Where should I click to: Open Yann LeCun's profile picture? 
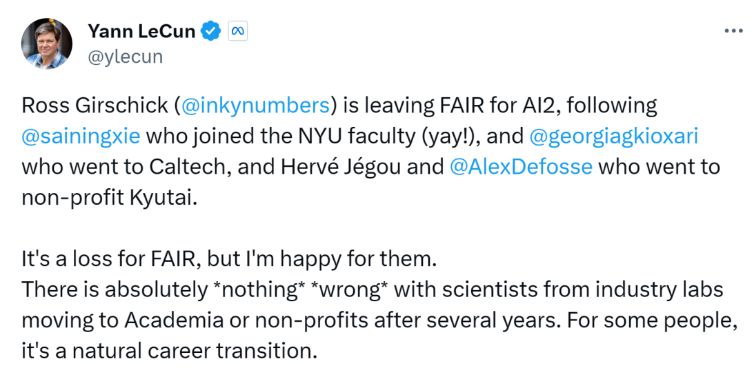coord(47,44)
